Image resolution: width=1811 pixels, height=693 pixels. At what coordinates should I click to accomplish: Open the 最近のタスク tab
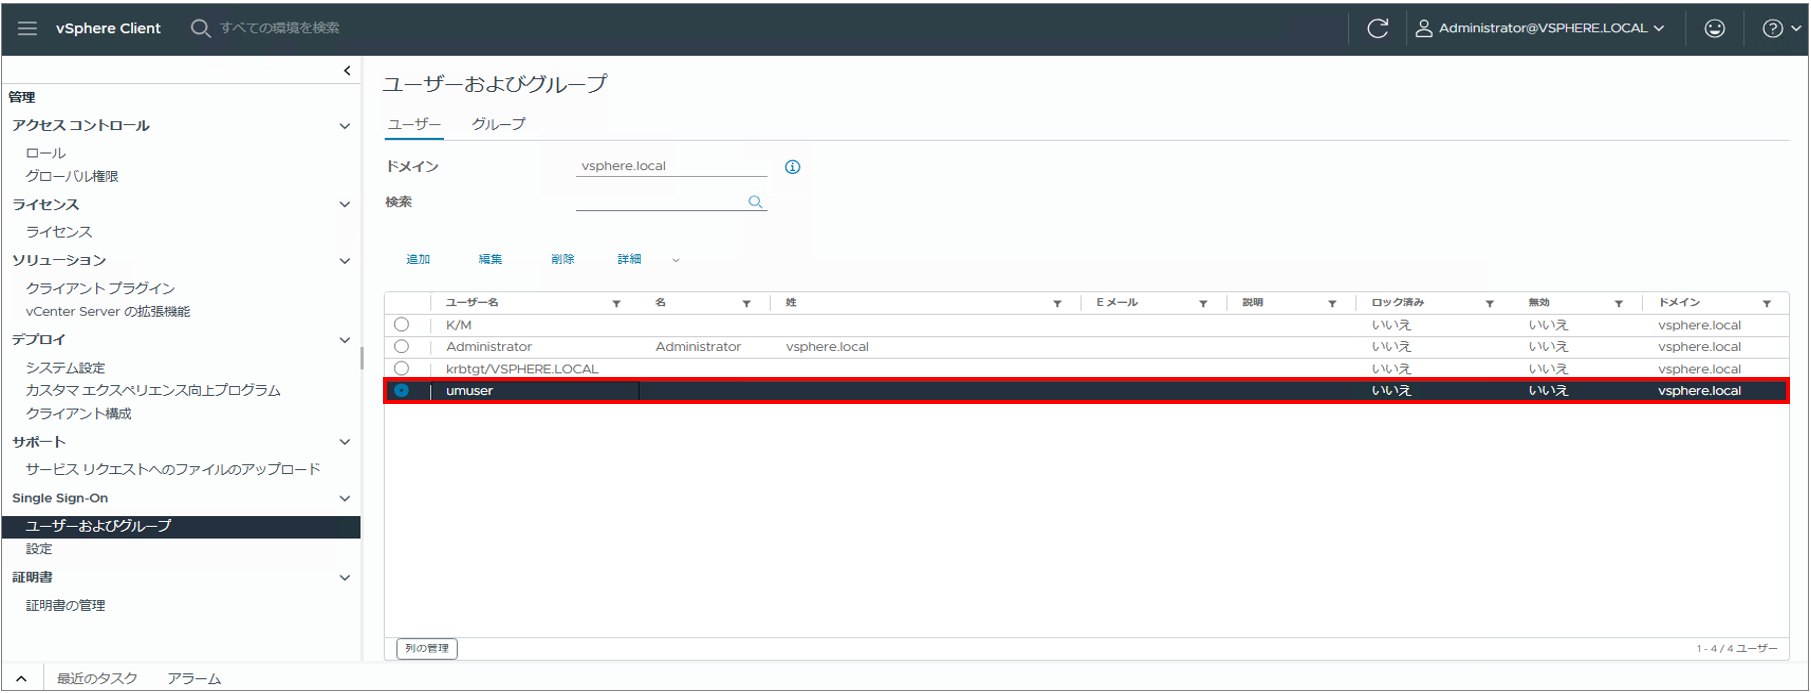pyautogui.click(x=97, y=679)
